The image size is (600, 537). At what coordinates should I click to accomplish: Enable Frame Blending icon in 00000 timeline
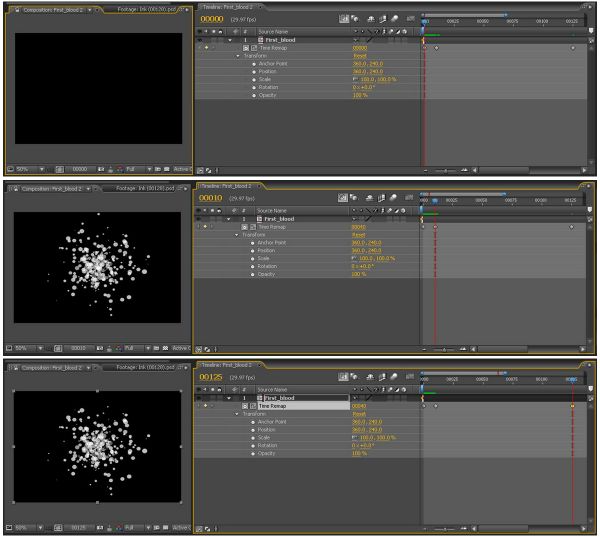[383, 18]
